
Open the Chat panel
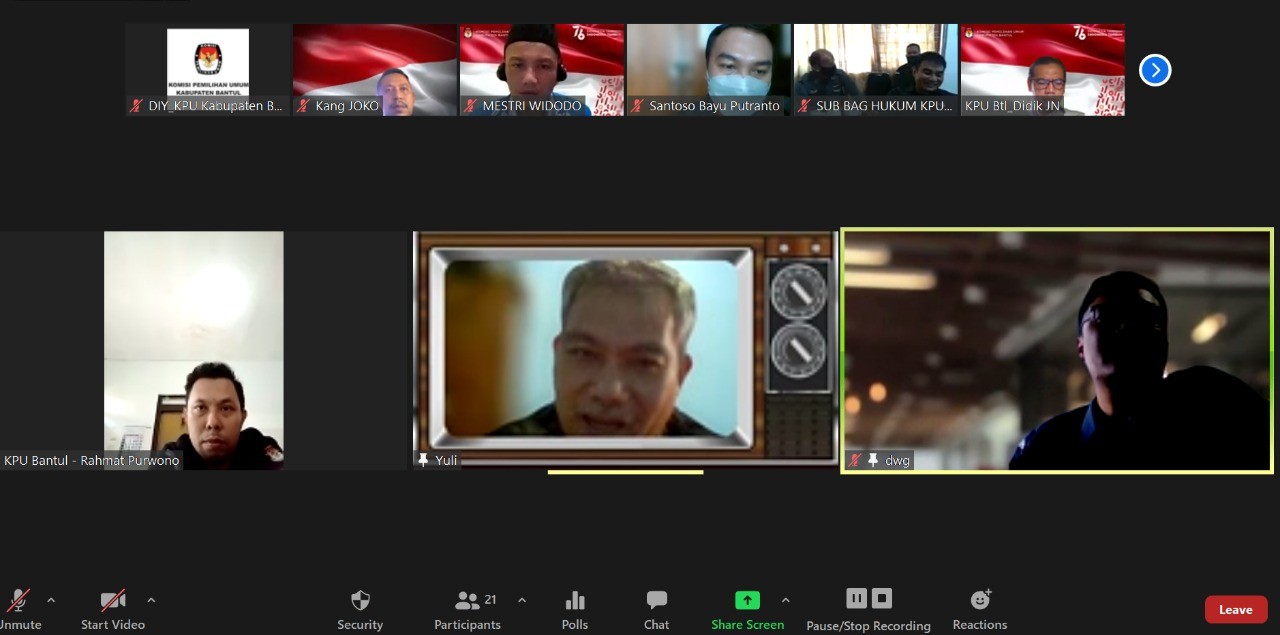[656, 601]
